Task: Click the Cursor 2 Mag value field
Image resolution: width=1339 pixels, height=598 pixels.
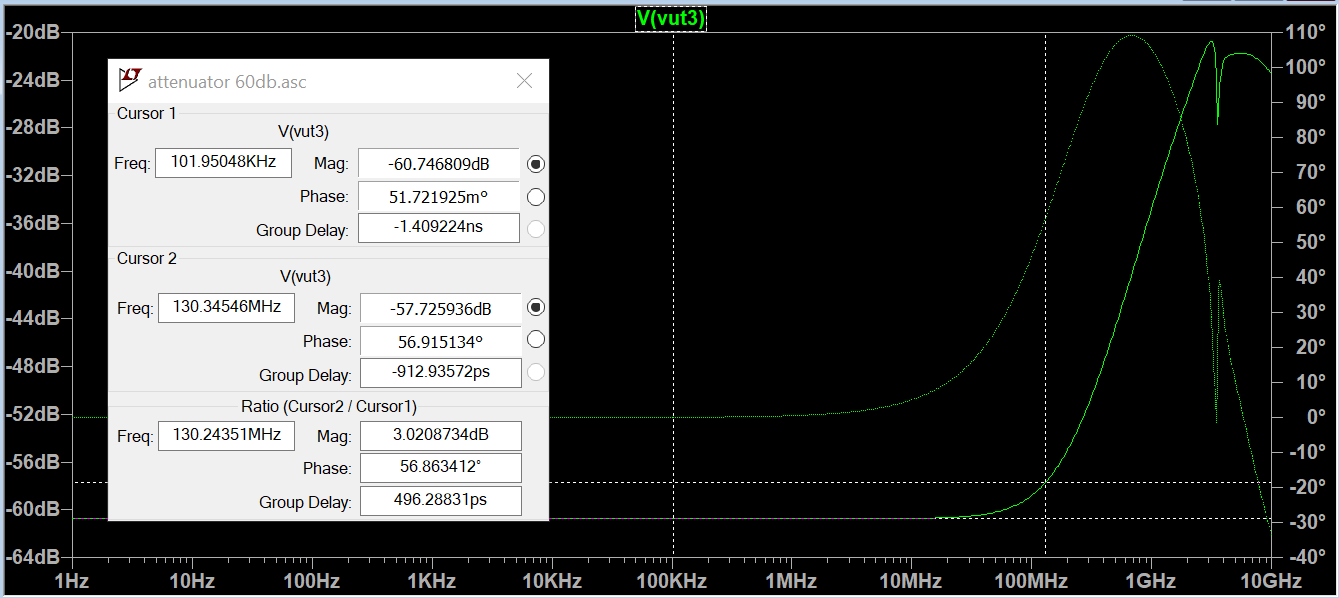Action: point(440,308)
